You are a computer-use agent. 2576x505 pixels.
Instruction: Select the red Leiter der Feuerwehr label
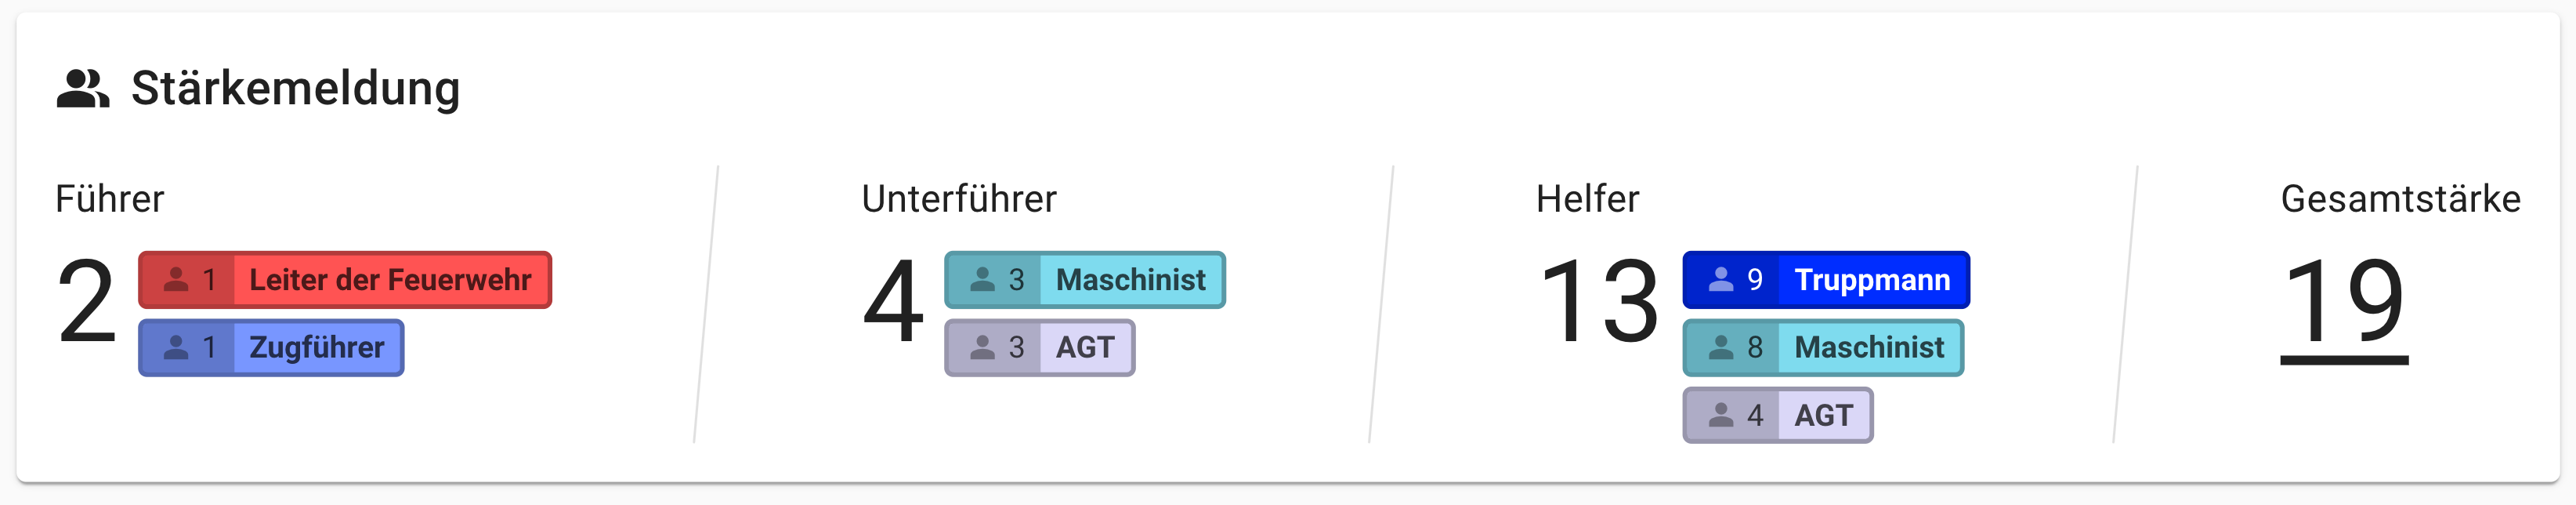[390, 280]
